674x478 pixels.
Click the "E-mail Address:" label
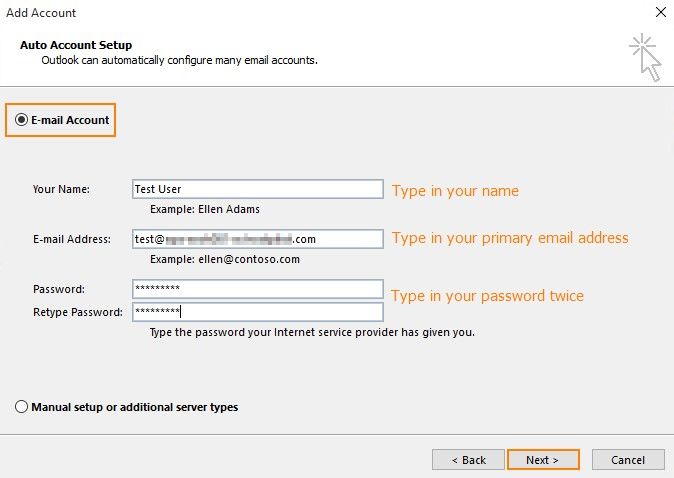[x=71, y=239]
